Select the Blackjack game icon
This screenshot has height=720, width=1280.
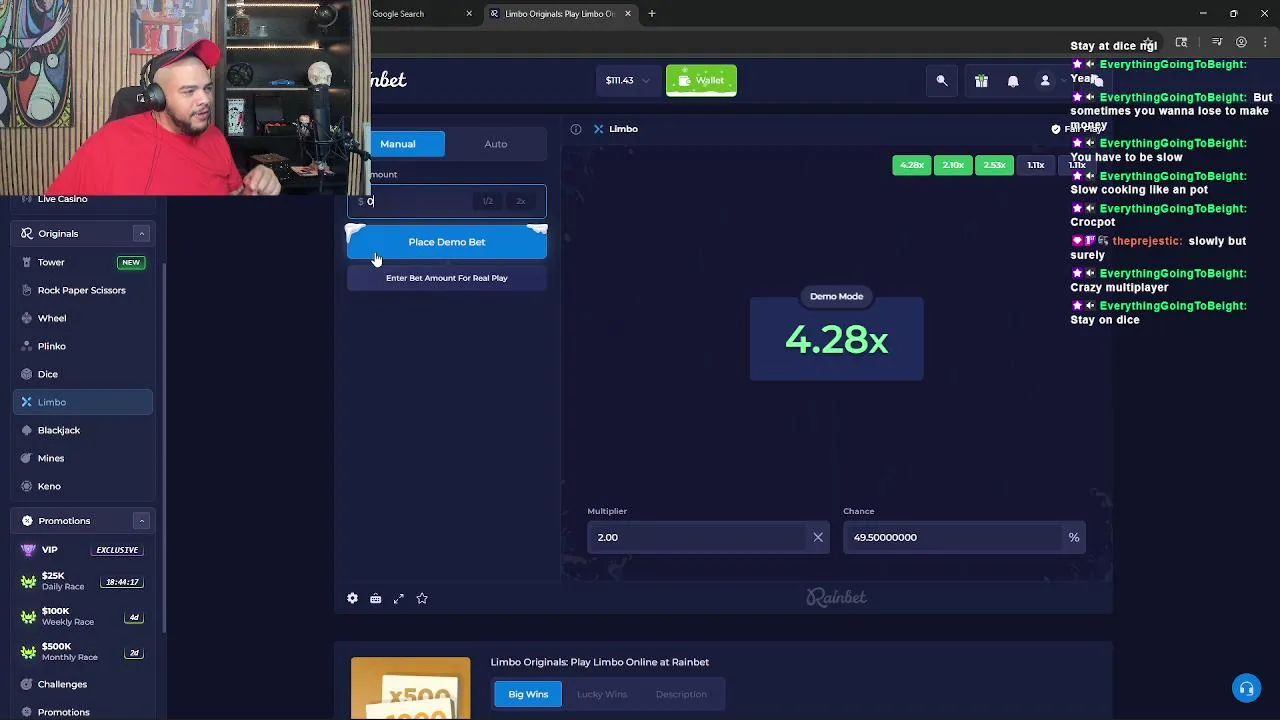point(27,430)
